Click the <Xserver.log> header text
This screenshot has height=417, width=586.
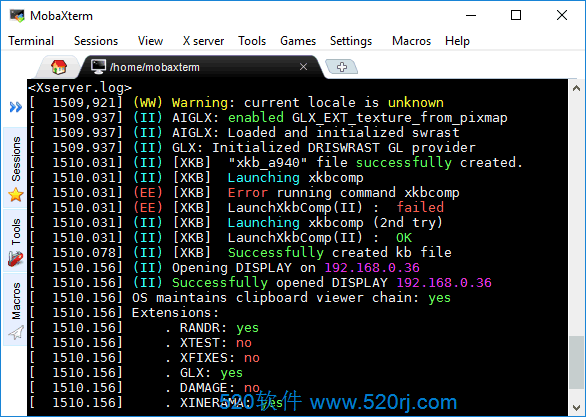click(x=80, y=87)
